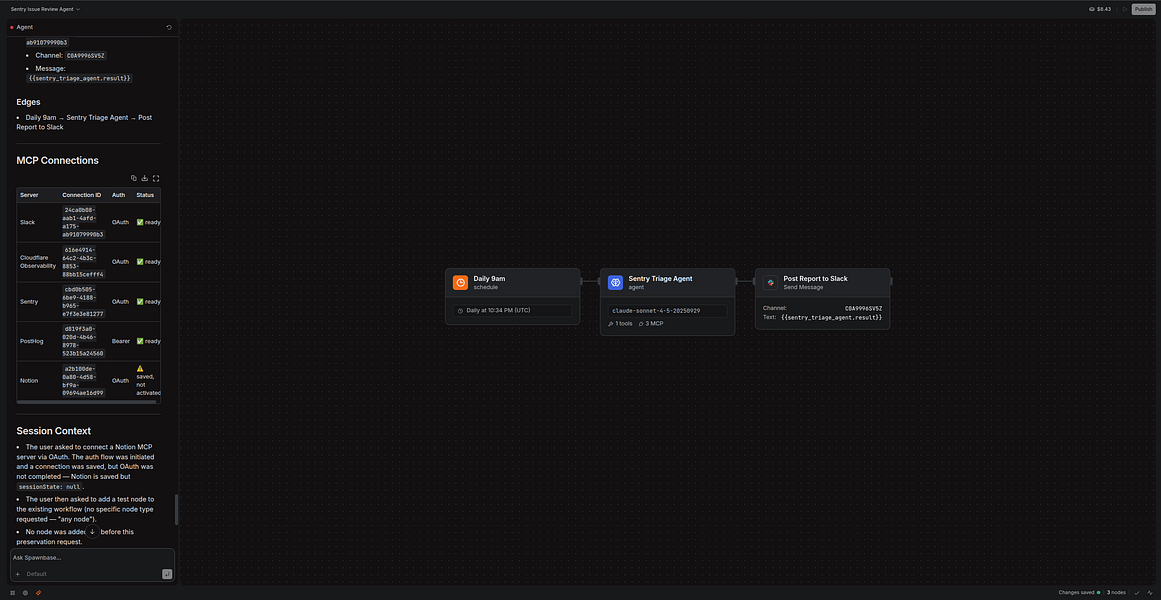Click the activity pulse icon in status bar
Screen dimensions: 1161x600
[x=1150, y=593]
